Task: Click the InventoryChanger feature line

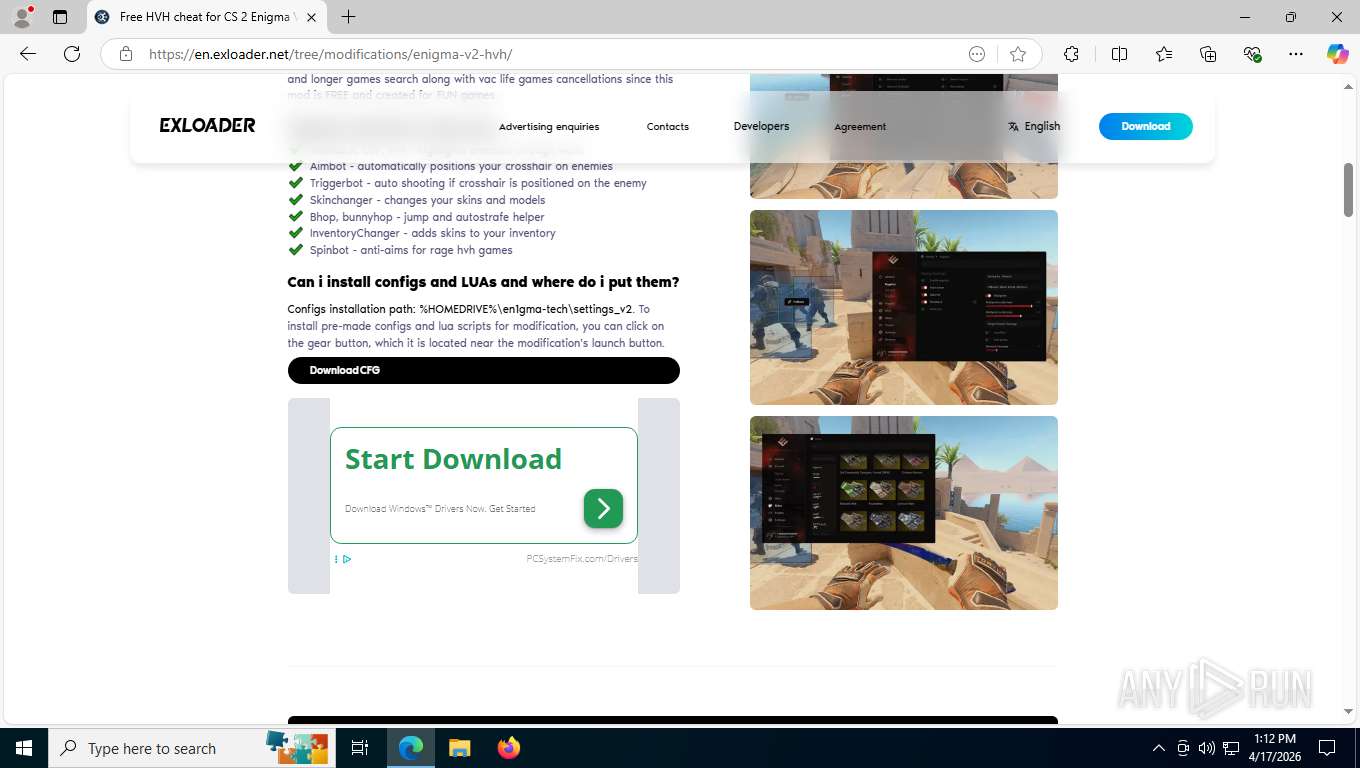Action: [432, 233]
